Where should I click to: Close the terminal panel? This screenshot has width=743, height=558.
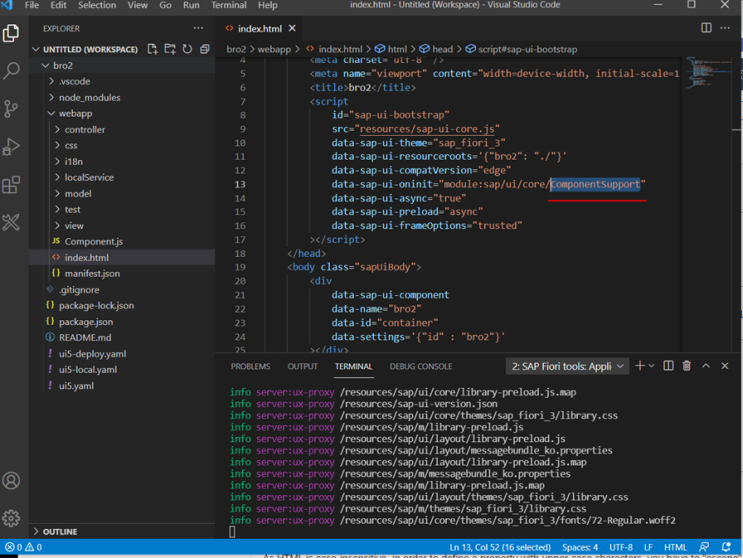(725, 366)
